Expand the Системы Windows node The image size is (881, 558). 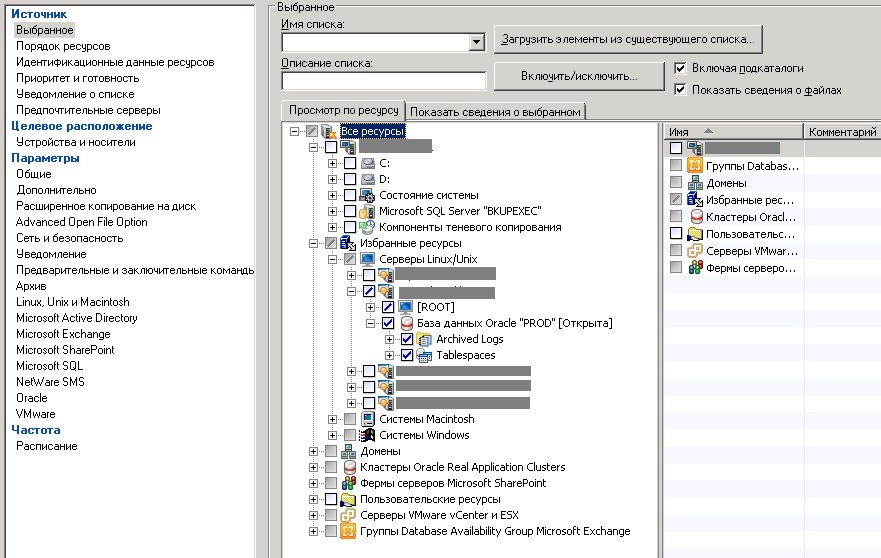(x=333, y=435)
